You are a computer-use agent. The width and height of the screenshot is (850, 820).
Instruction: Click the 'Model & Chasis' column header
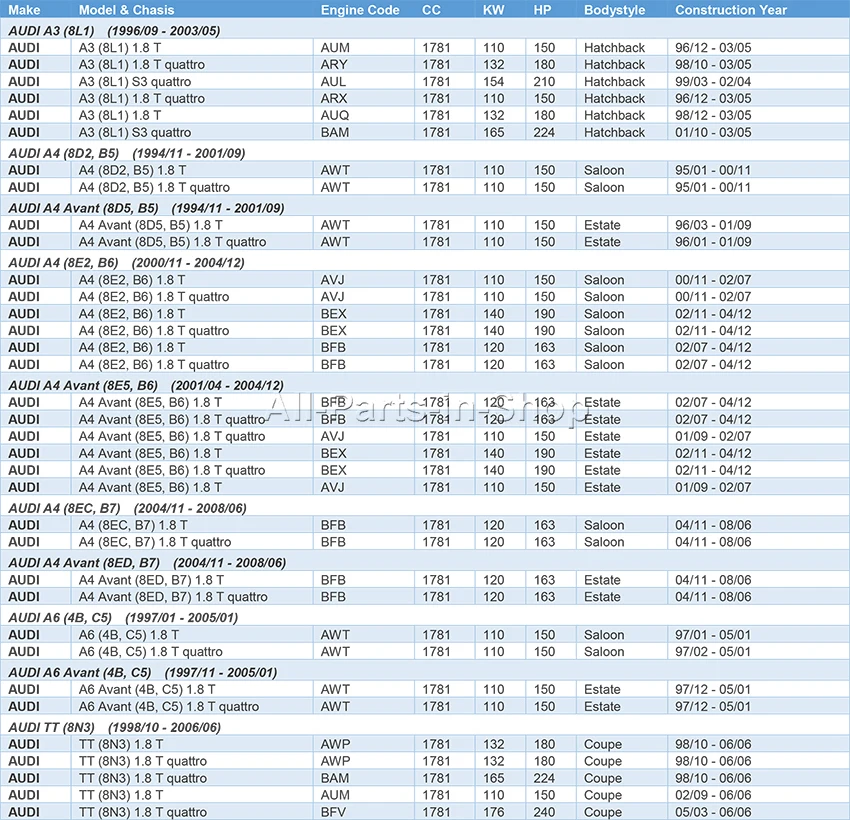[126, 10]
